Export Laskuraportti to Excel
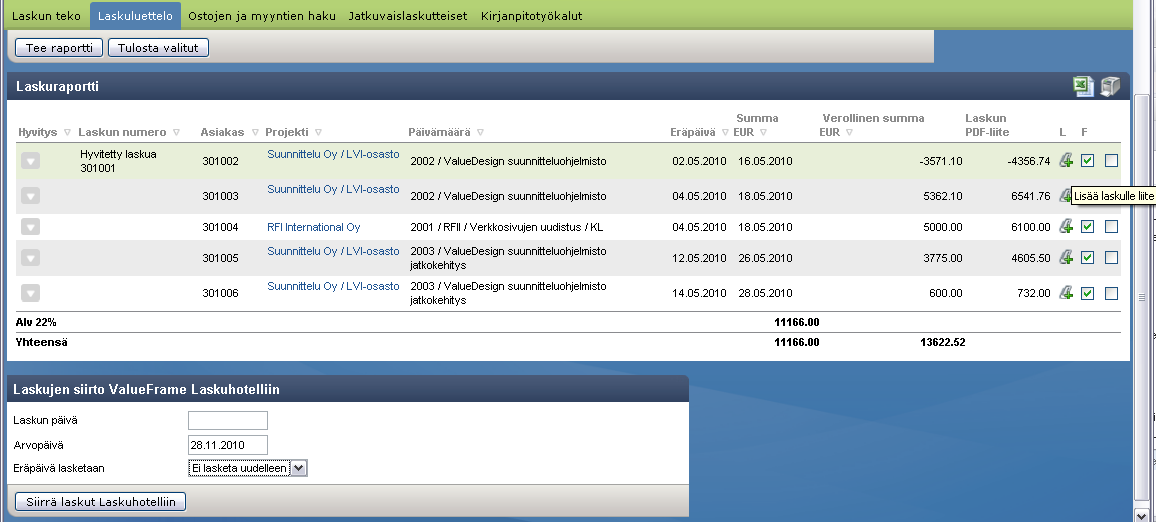 pos(1083,86)
